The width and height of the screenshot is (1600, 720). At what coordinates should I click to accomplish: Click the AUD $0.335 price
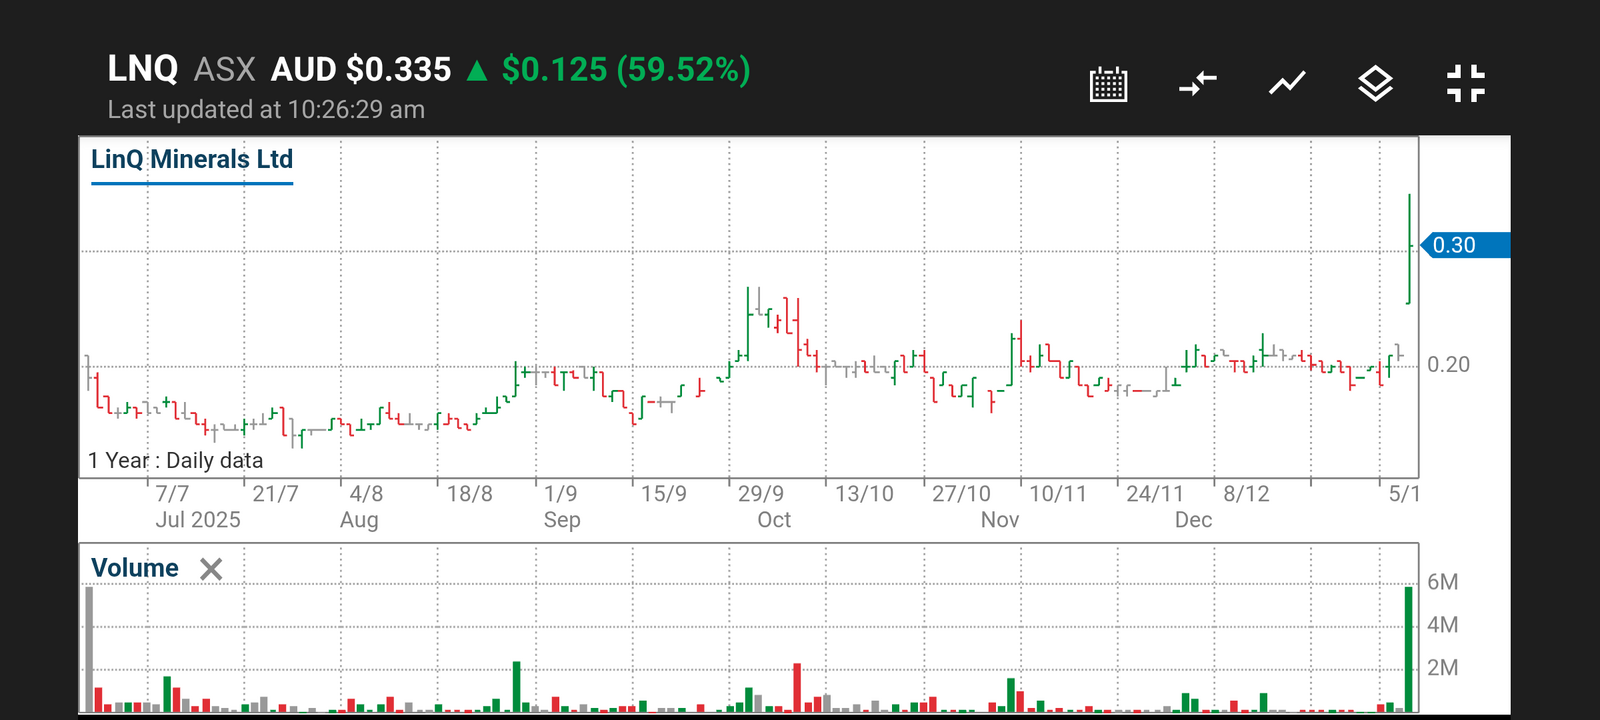click(x=361, y=69)
